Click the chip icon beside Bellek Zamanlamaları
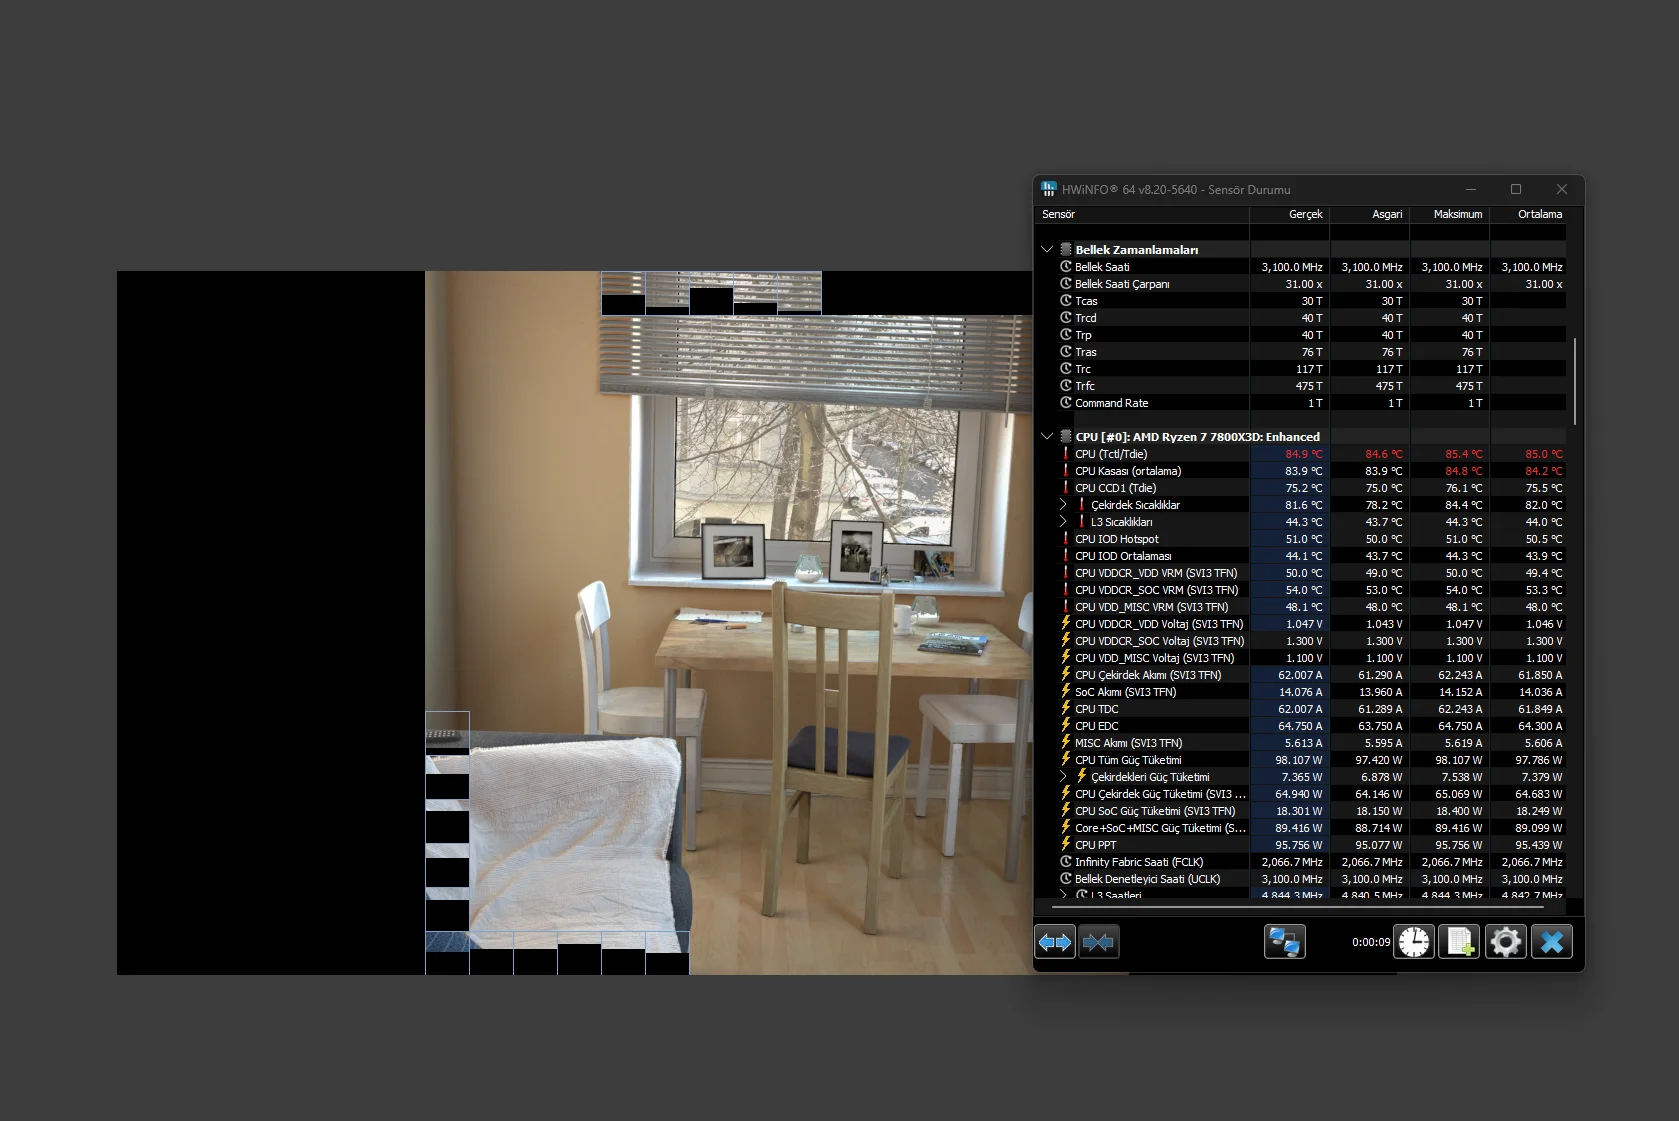1679x1121 pixels. click(1066, 250)
